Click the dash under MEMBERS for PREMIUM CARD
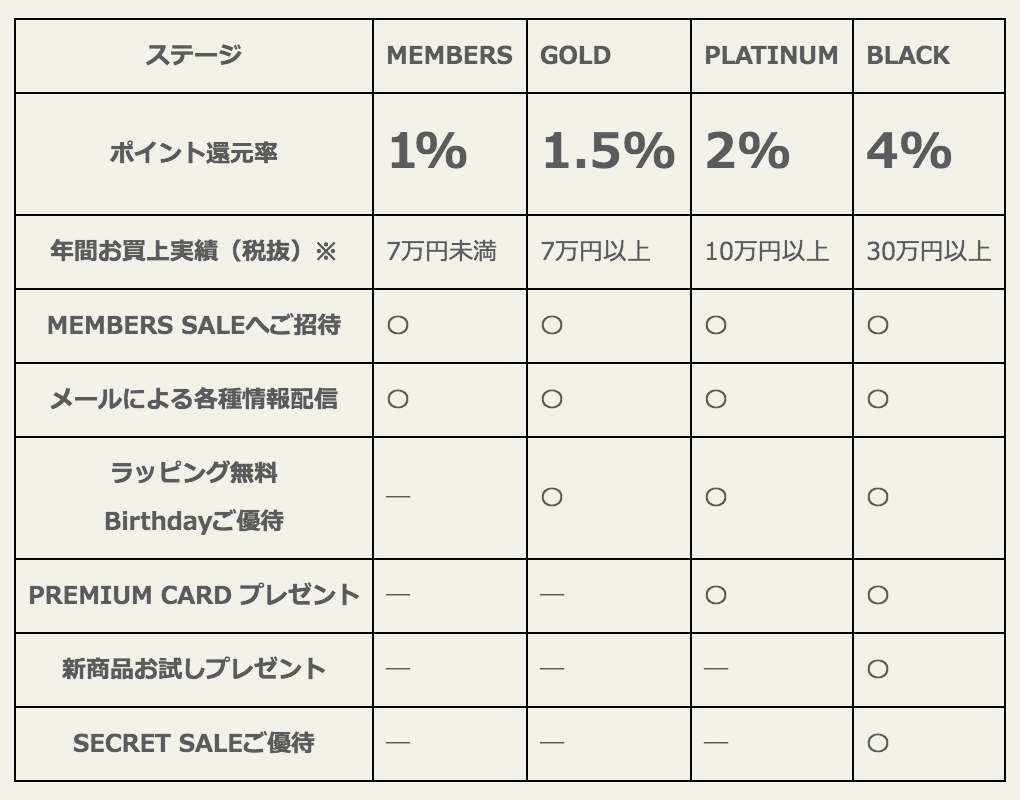The image size is (1020, 800). pos(398,594)
